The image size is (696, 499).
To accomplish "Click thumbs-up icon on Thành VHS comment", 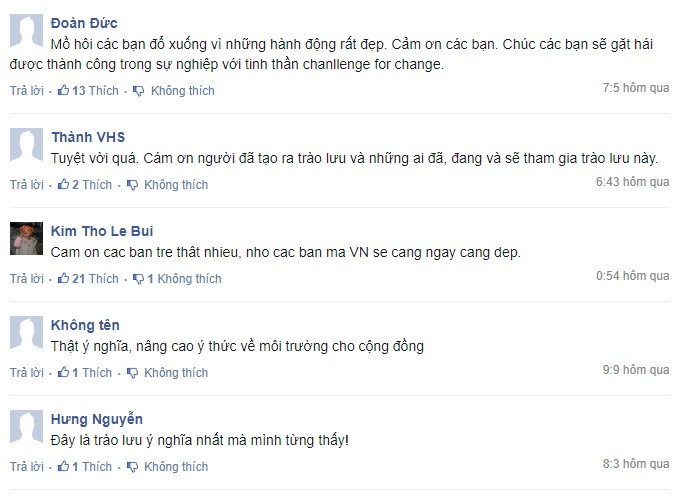I will pyautogui.click(x=63, y=185).
